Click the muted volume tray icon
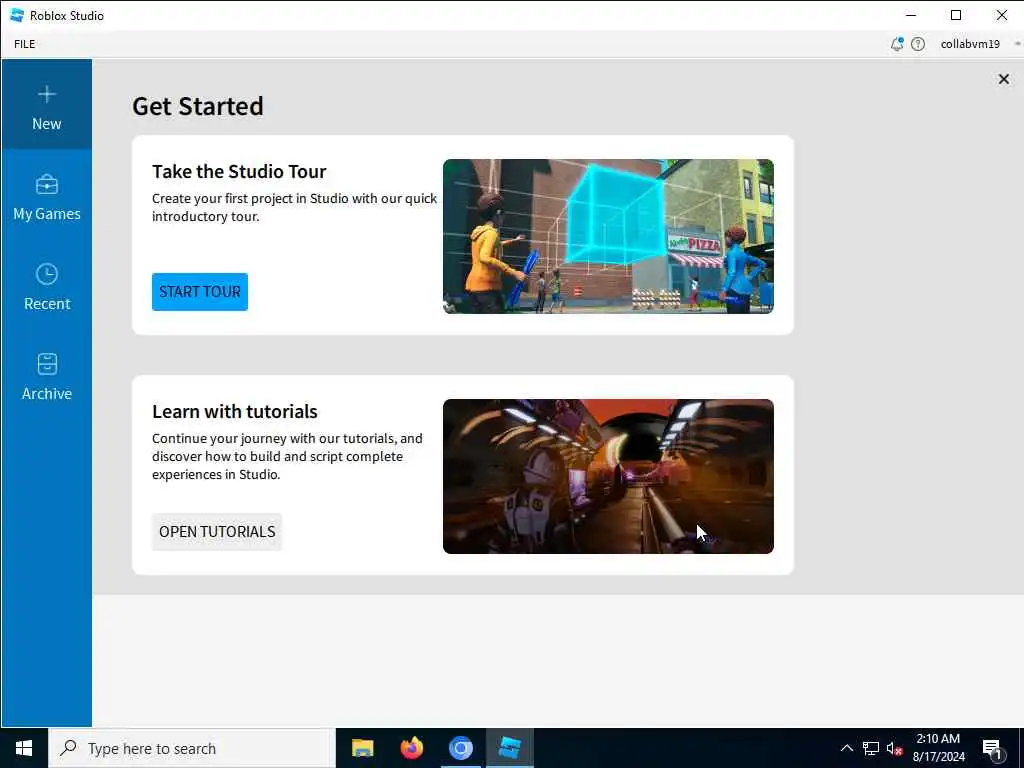 pyautogui.click(x=894, y=748)
